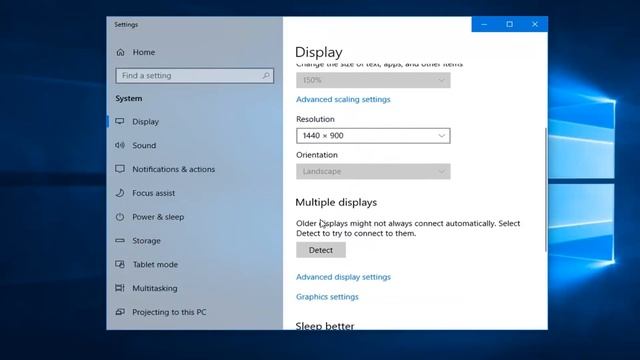Image resolution: width=640 pixels, height=360 pixels.
Task: Click the Storage drive icon
Action: pos(120,240)
